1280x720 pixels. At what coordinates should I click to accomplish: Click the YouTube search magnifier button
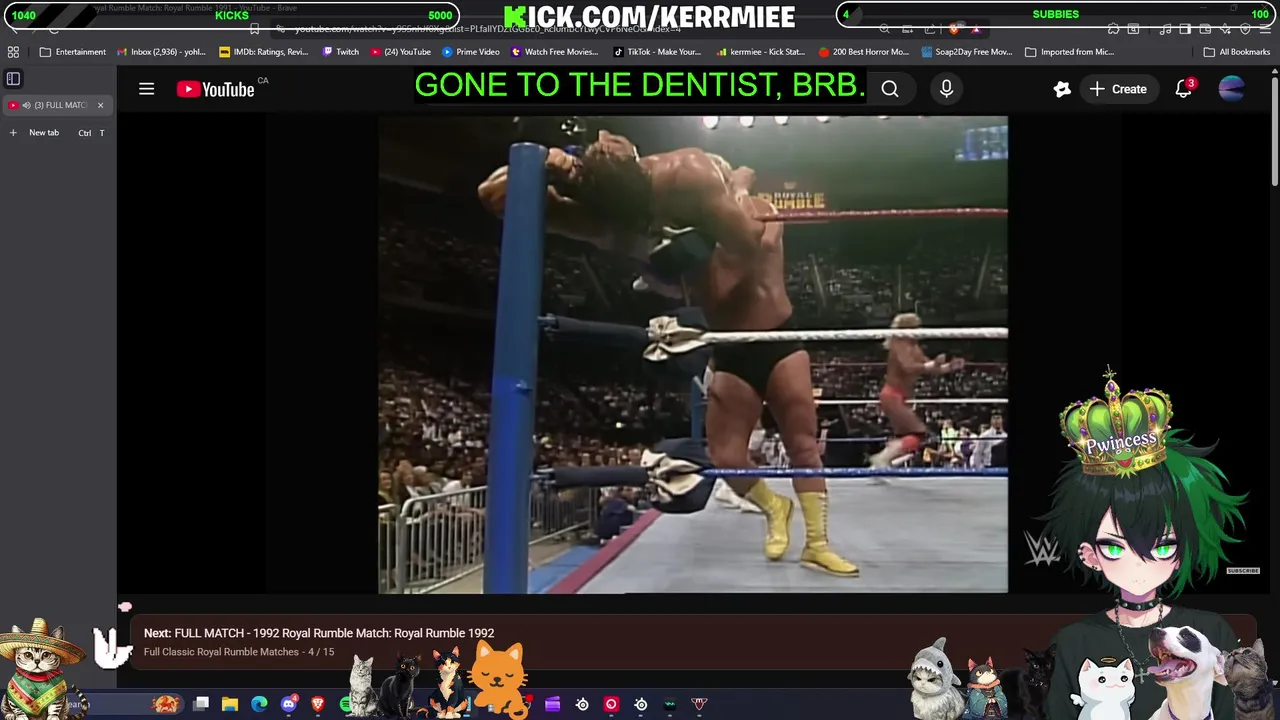(x=890, y=89)
